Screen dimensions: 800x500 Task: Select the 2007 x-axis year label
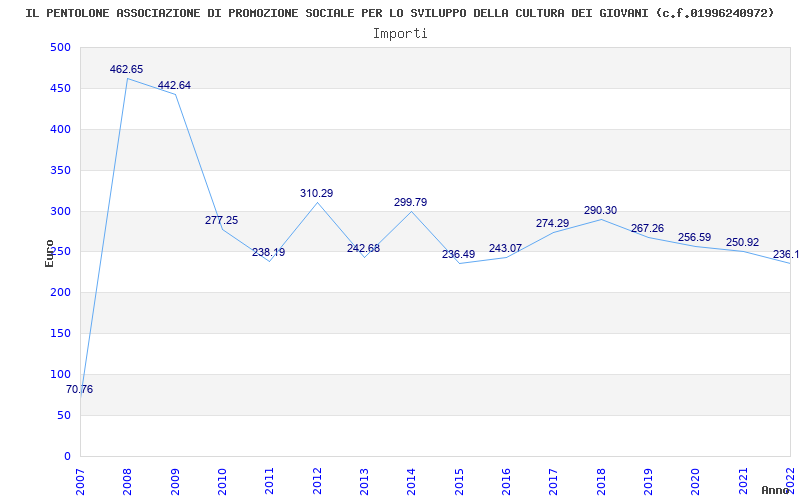pos(81,481)
